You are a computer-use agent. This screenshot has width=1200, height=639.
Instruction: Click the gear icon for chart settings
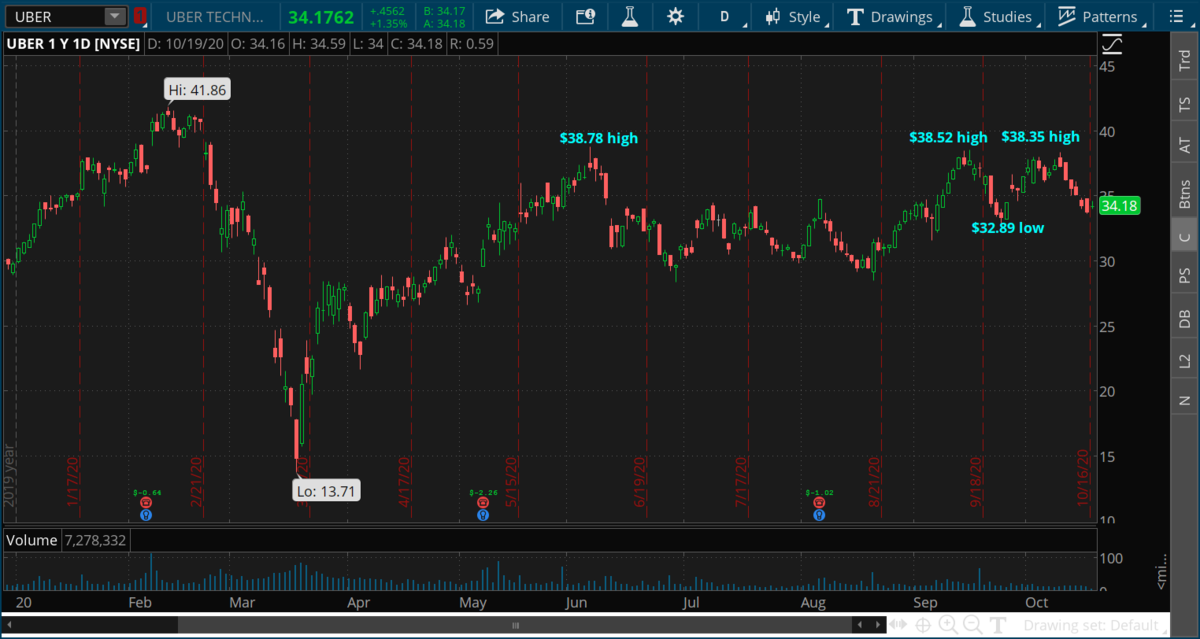(x=675, y=17)
